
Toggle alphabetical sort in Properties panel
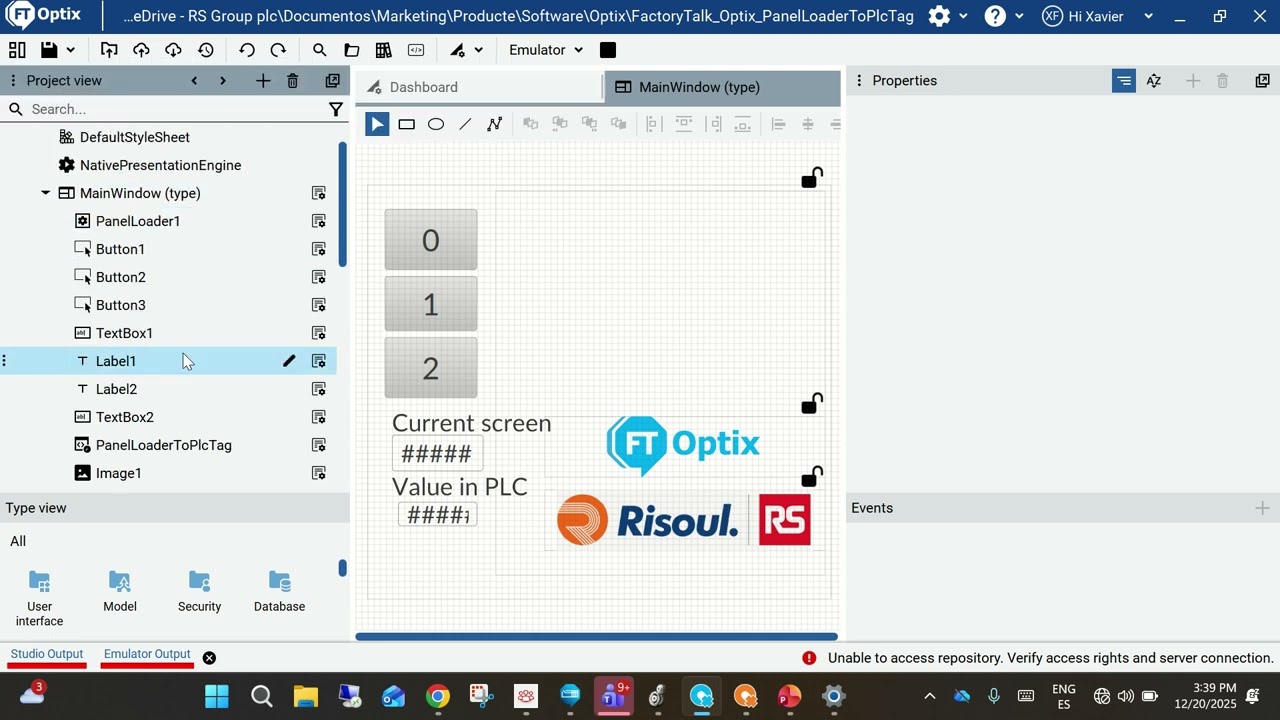[x=1154, y=81]
